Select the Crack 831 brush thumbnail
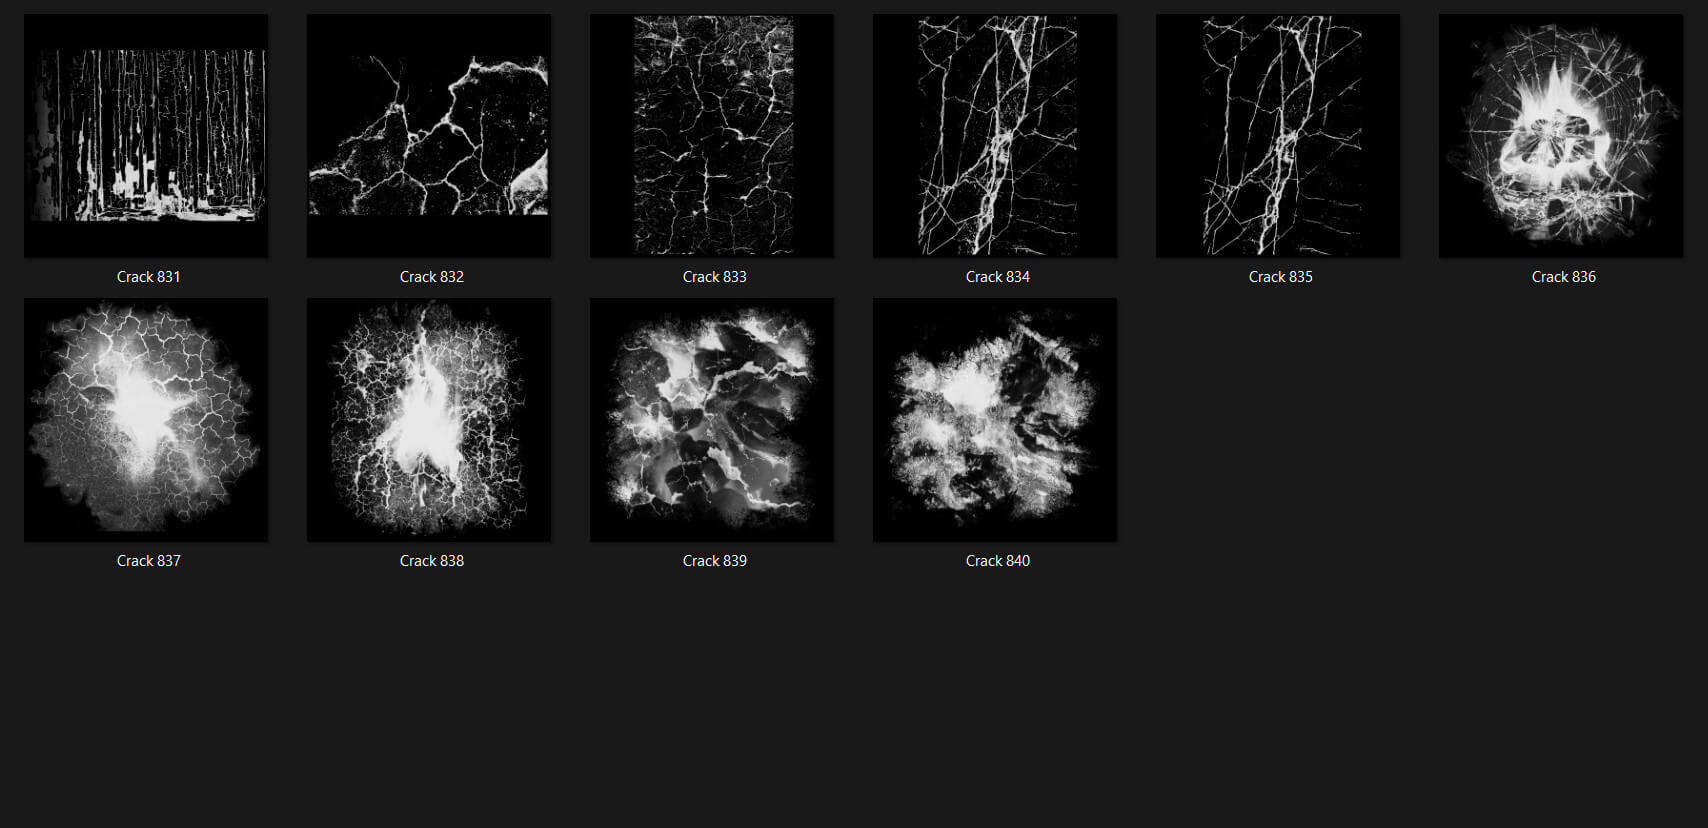Image resolution: width=1708 pixels, height=828 pixels. coord(146,136)
